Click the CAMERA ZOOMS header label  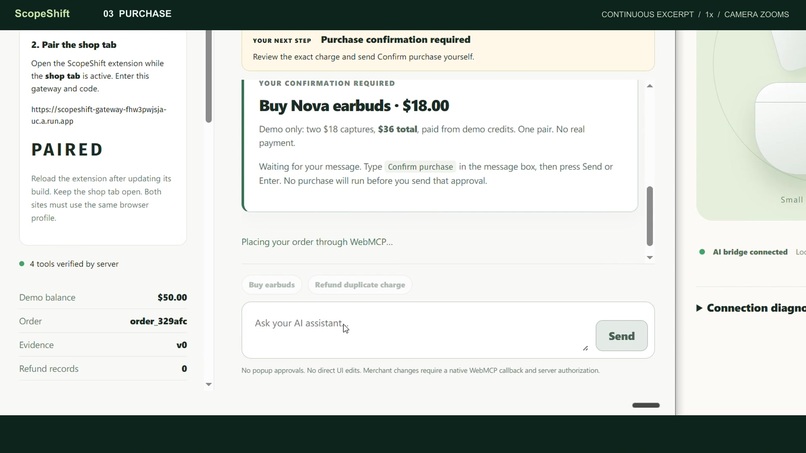757,14
